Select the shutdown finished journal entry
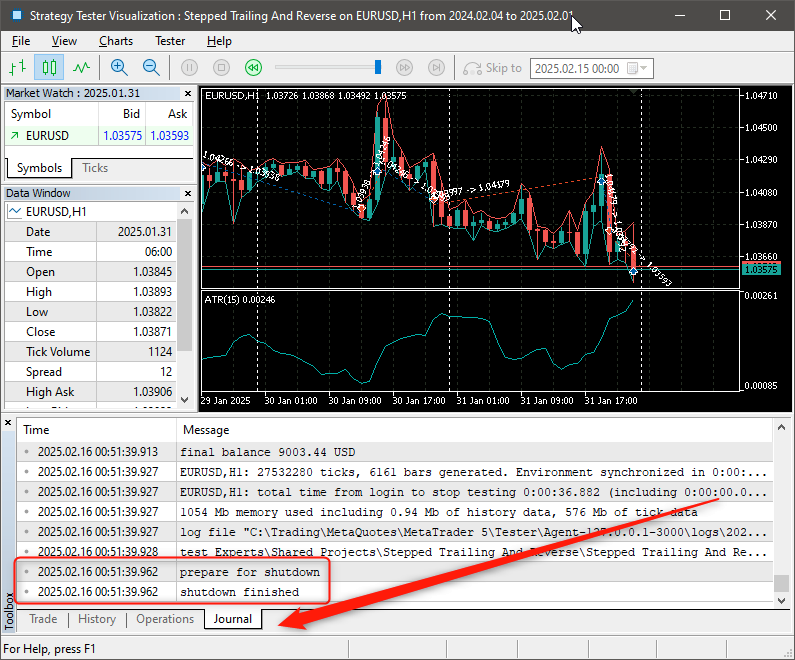The image size is (795, 660). pos(394,592)
